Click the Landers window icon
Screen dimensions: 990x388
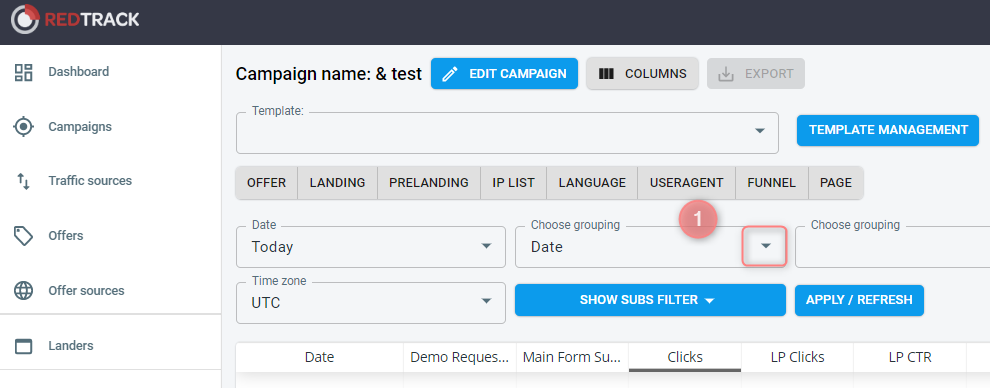(x=23, y=346)
